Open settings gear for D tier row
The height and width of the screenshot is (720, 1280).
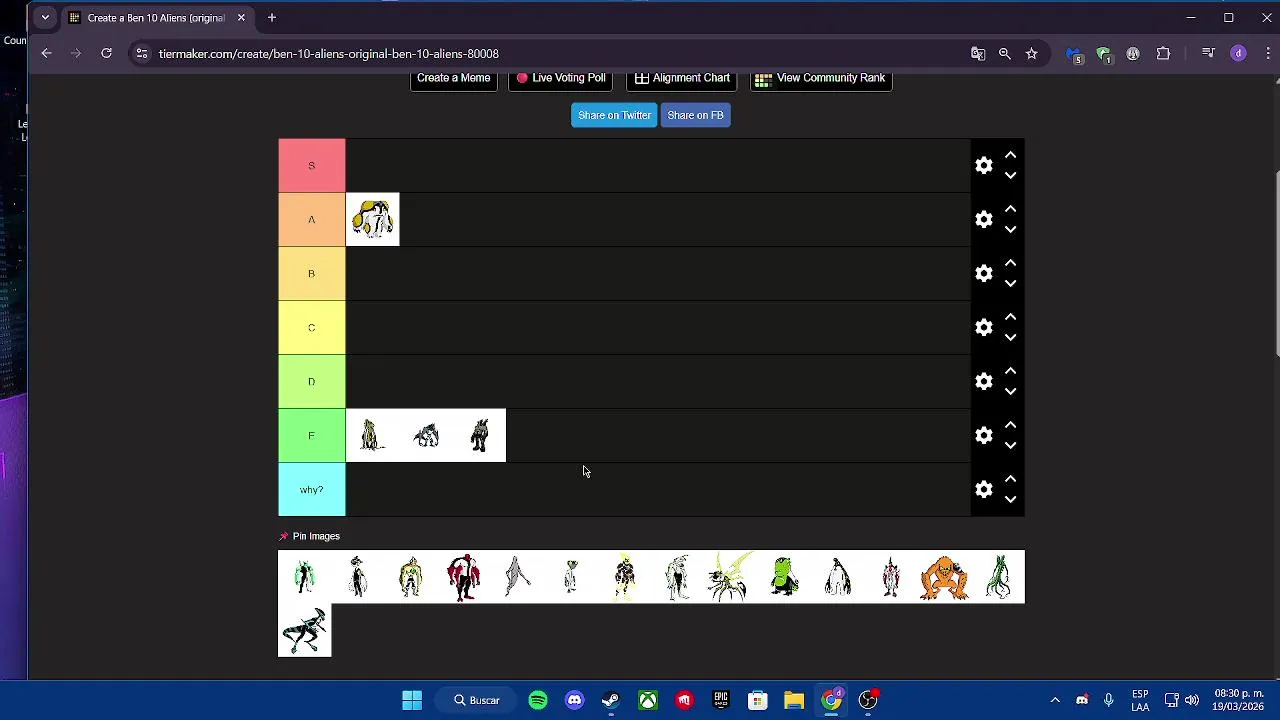click(x=984, y=381)
